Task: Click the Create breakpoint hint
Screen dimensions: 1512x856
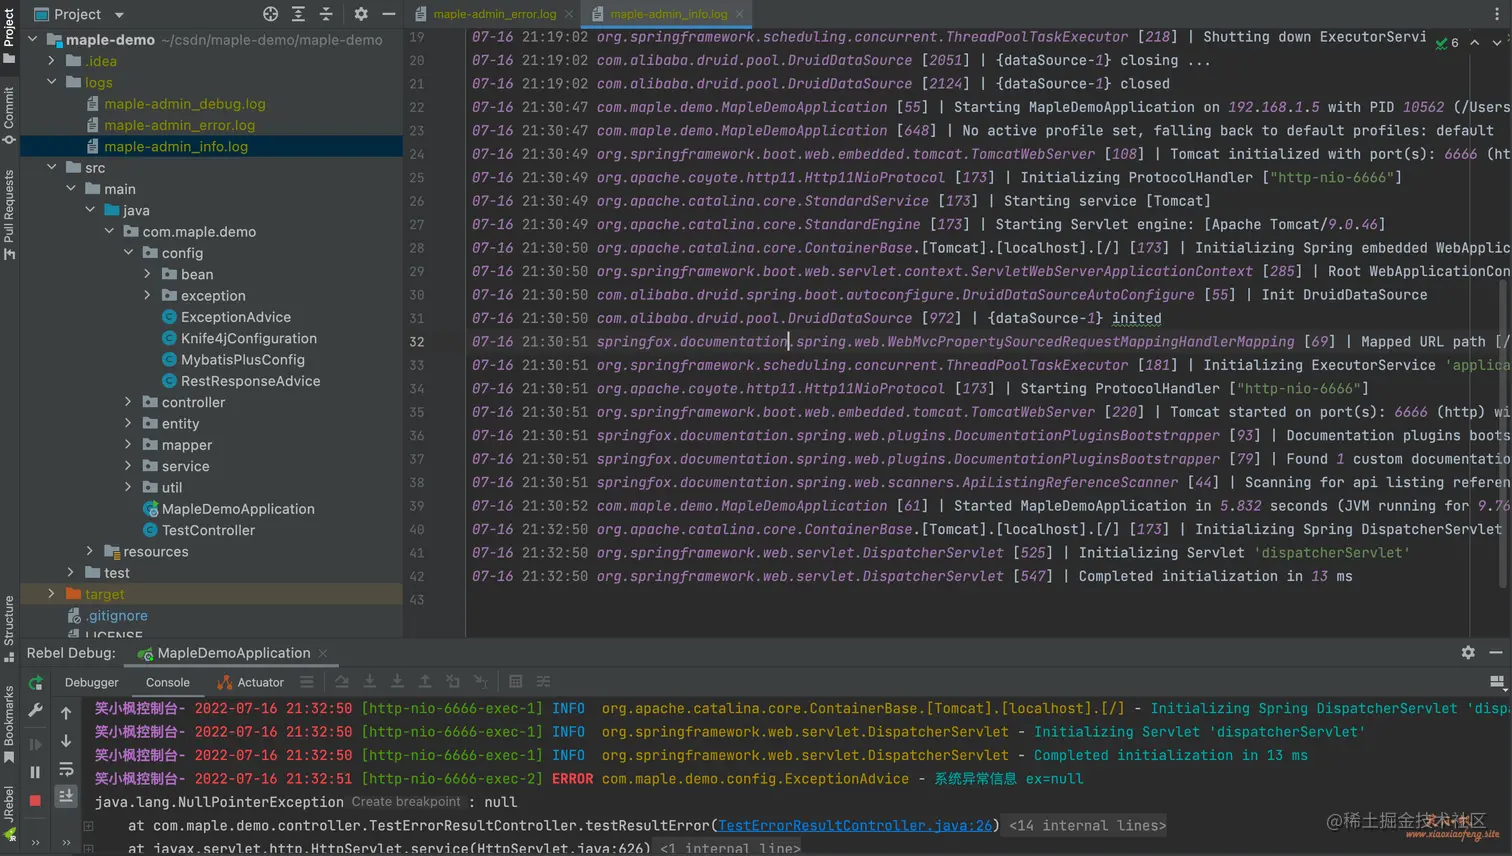Action: click(406, 802)
